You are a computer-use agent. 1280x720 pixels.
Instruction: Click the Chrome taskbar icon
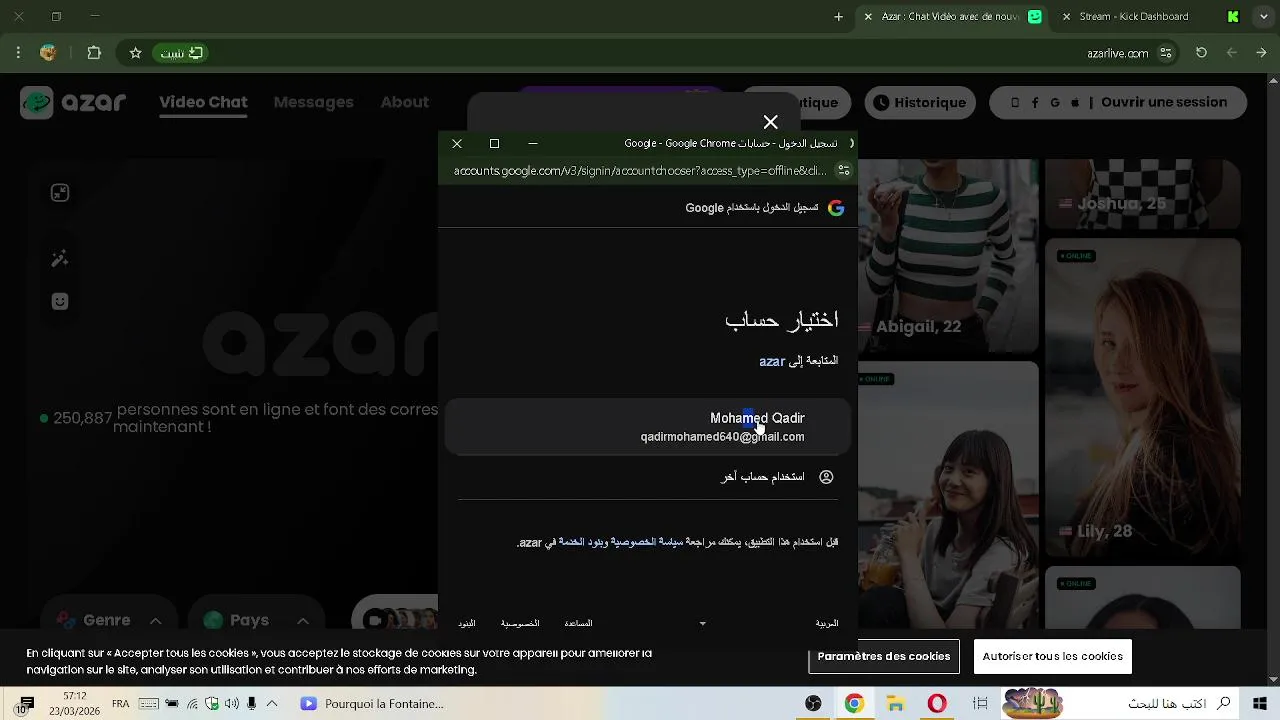(x=853, y=704)
